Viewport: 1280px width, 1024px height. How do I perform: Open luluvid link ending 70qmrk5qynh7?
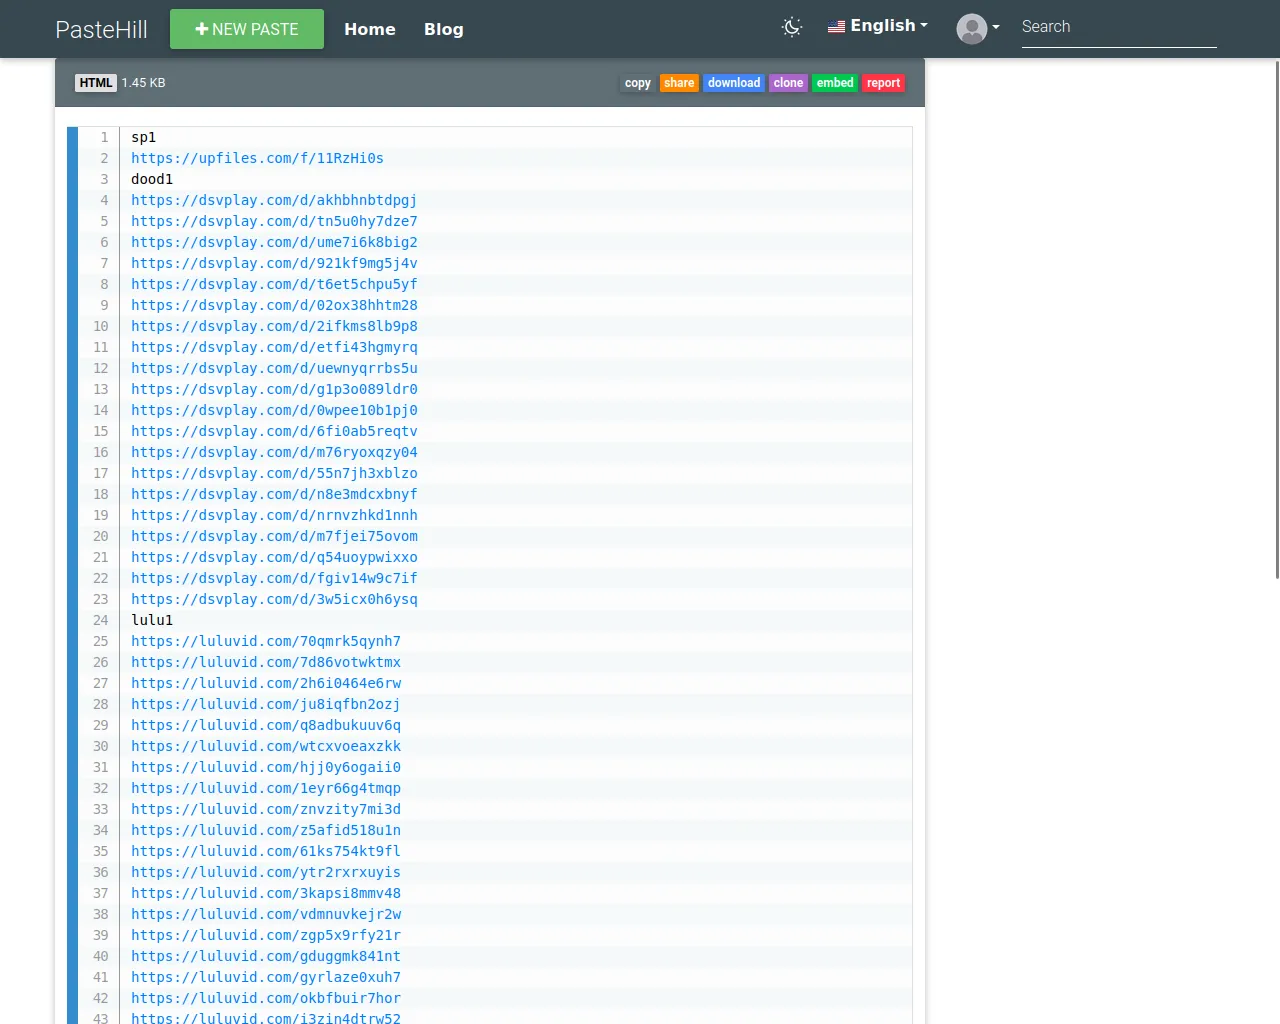click(x=266, y=641)
